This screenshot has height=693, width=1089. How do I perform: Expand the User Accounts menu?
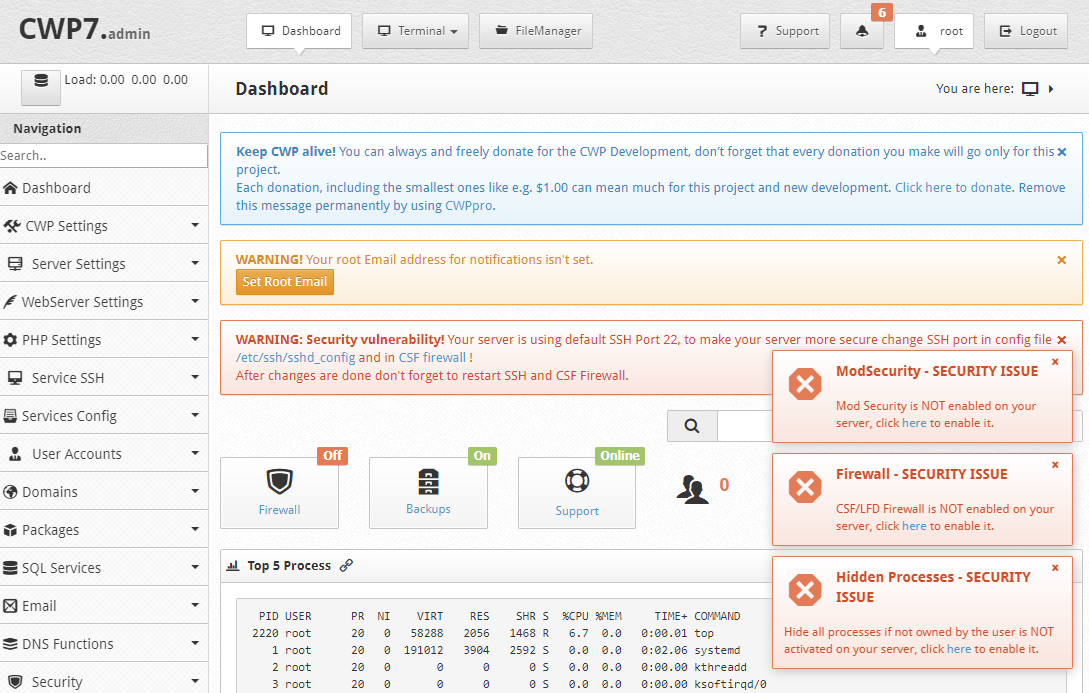(104, 453)
